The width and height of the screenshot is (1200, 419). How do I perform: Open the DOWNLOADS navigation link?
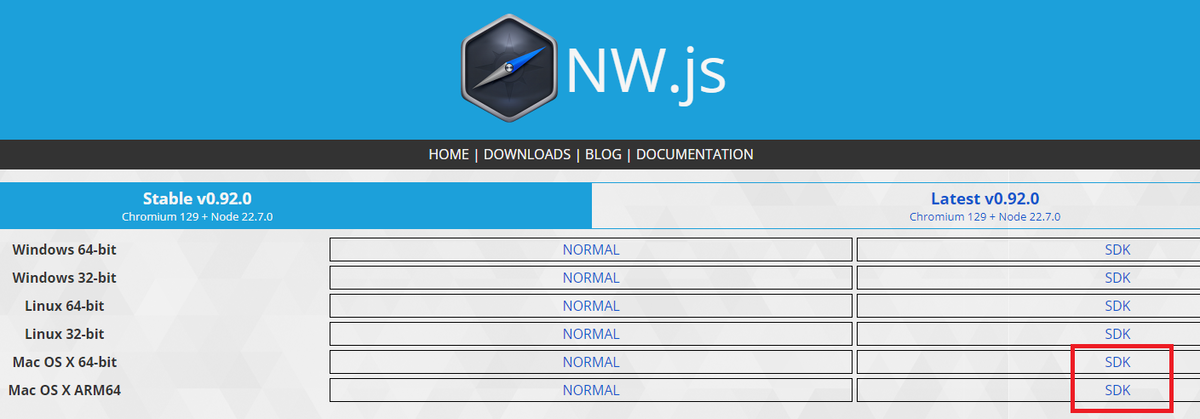click(527, 155)
